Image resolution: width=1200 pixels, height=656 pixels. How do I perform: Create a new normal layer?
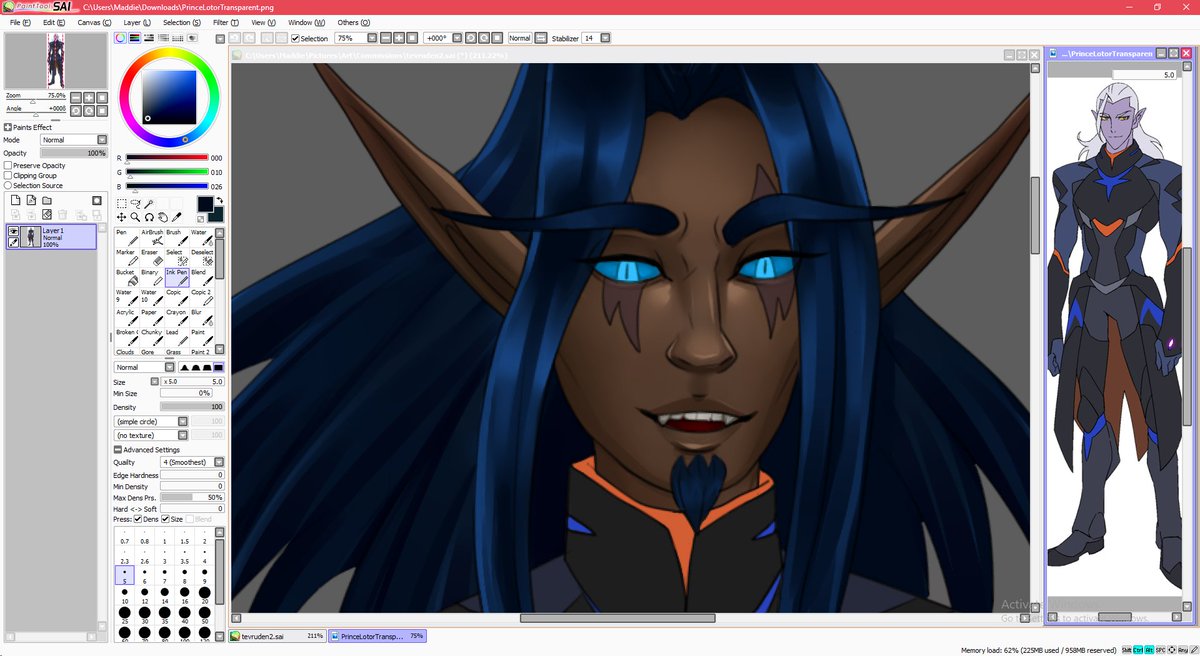pos(15,200)
